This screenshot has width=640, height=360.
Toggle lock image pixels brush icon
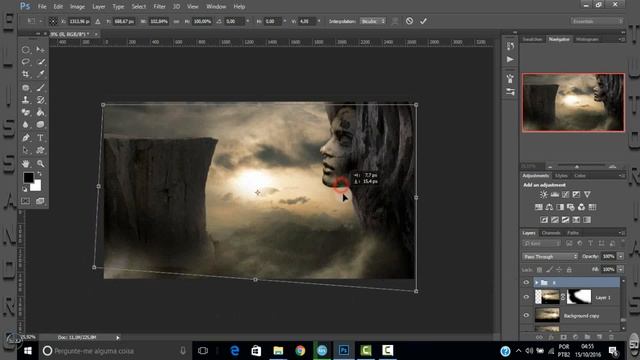(x=549, y=269)
